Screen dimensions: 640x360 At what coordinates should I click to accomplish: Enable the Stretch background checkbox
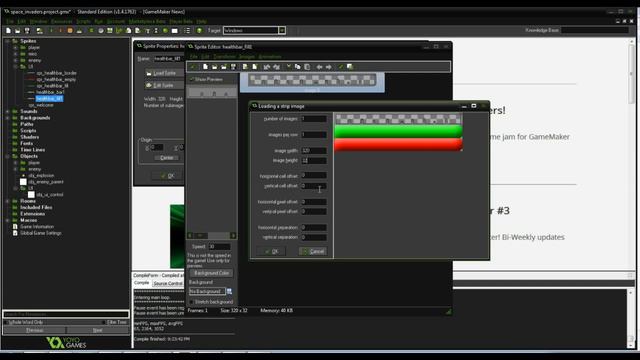pyautogui.click(x=191, y=302)
